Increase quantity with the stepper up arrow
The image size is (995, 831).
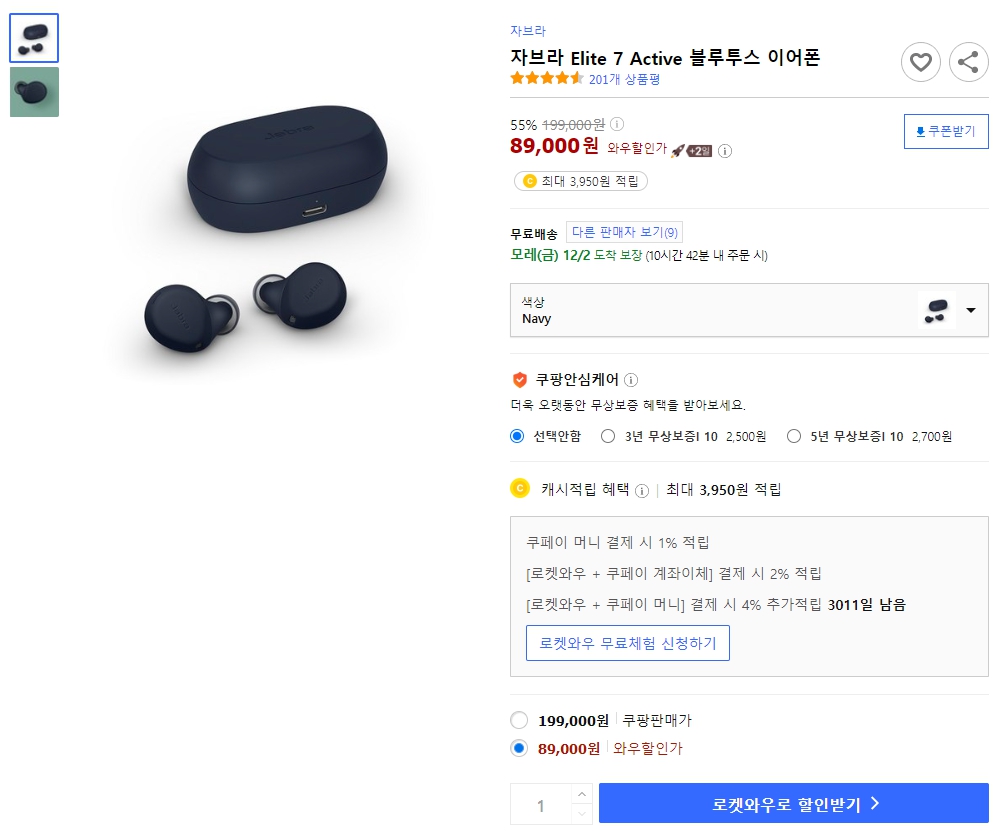[580, 795]
